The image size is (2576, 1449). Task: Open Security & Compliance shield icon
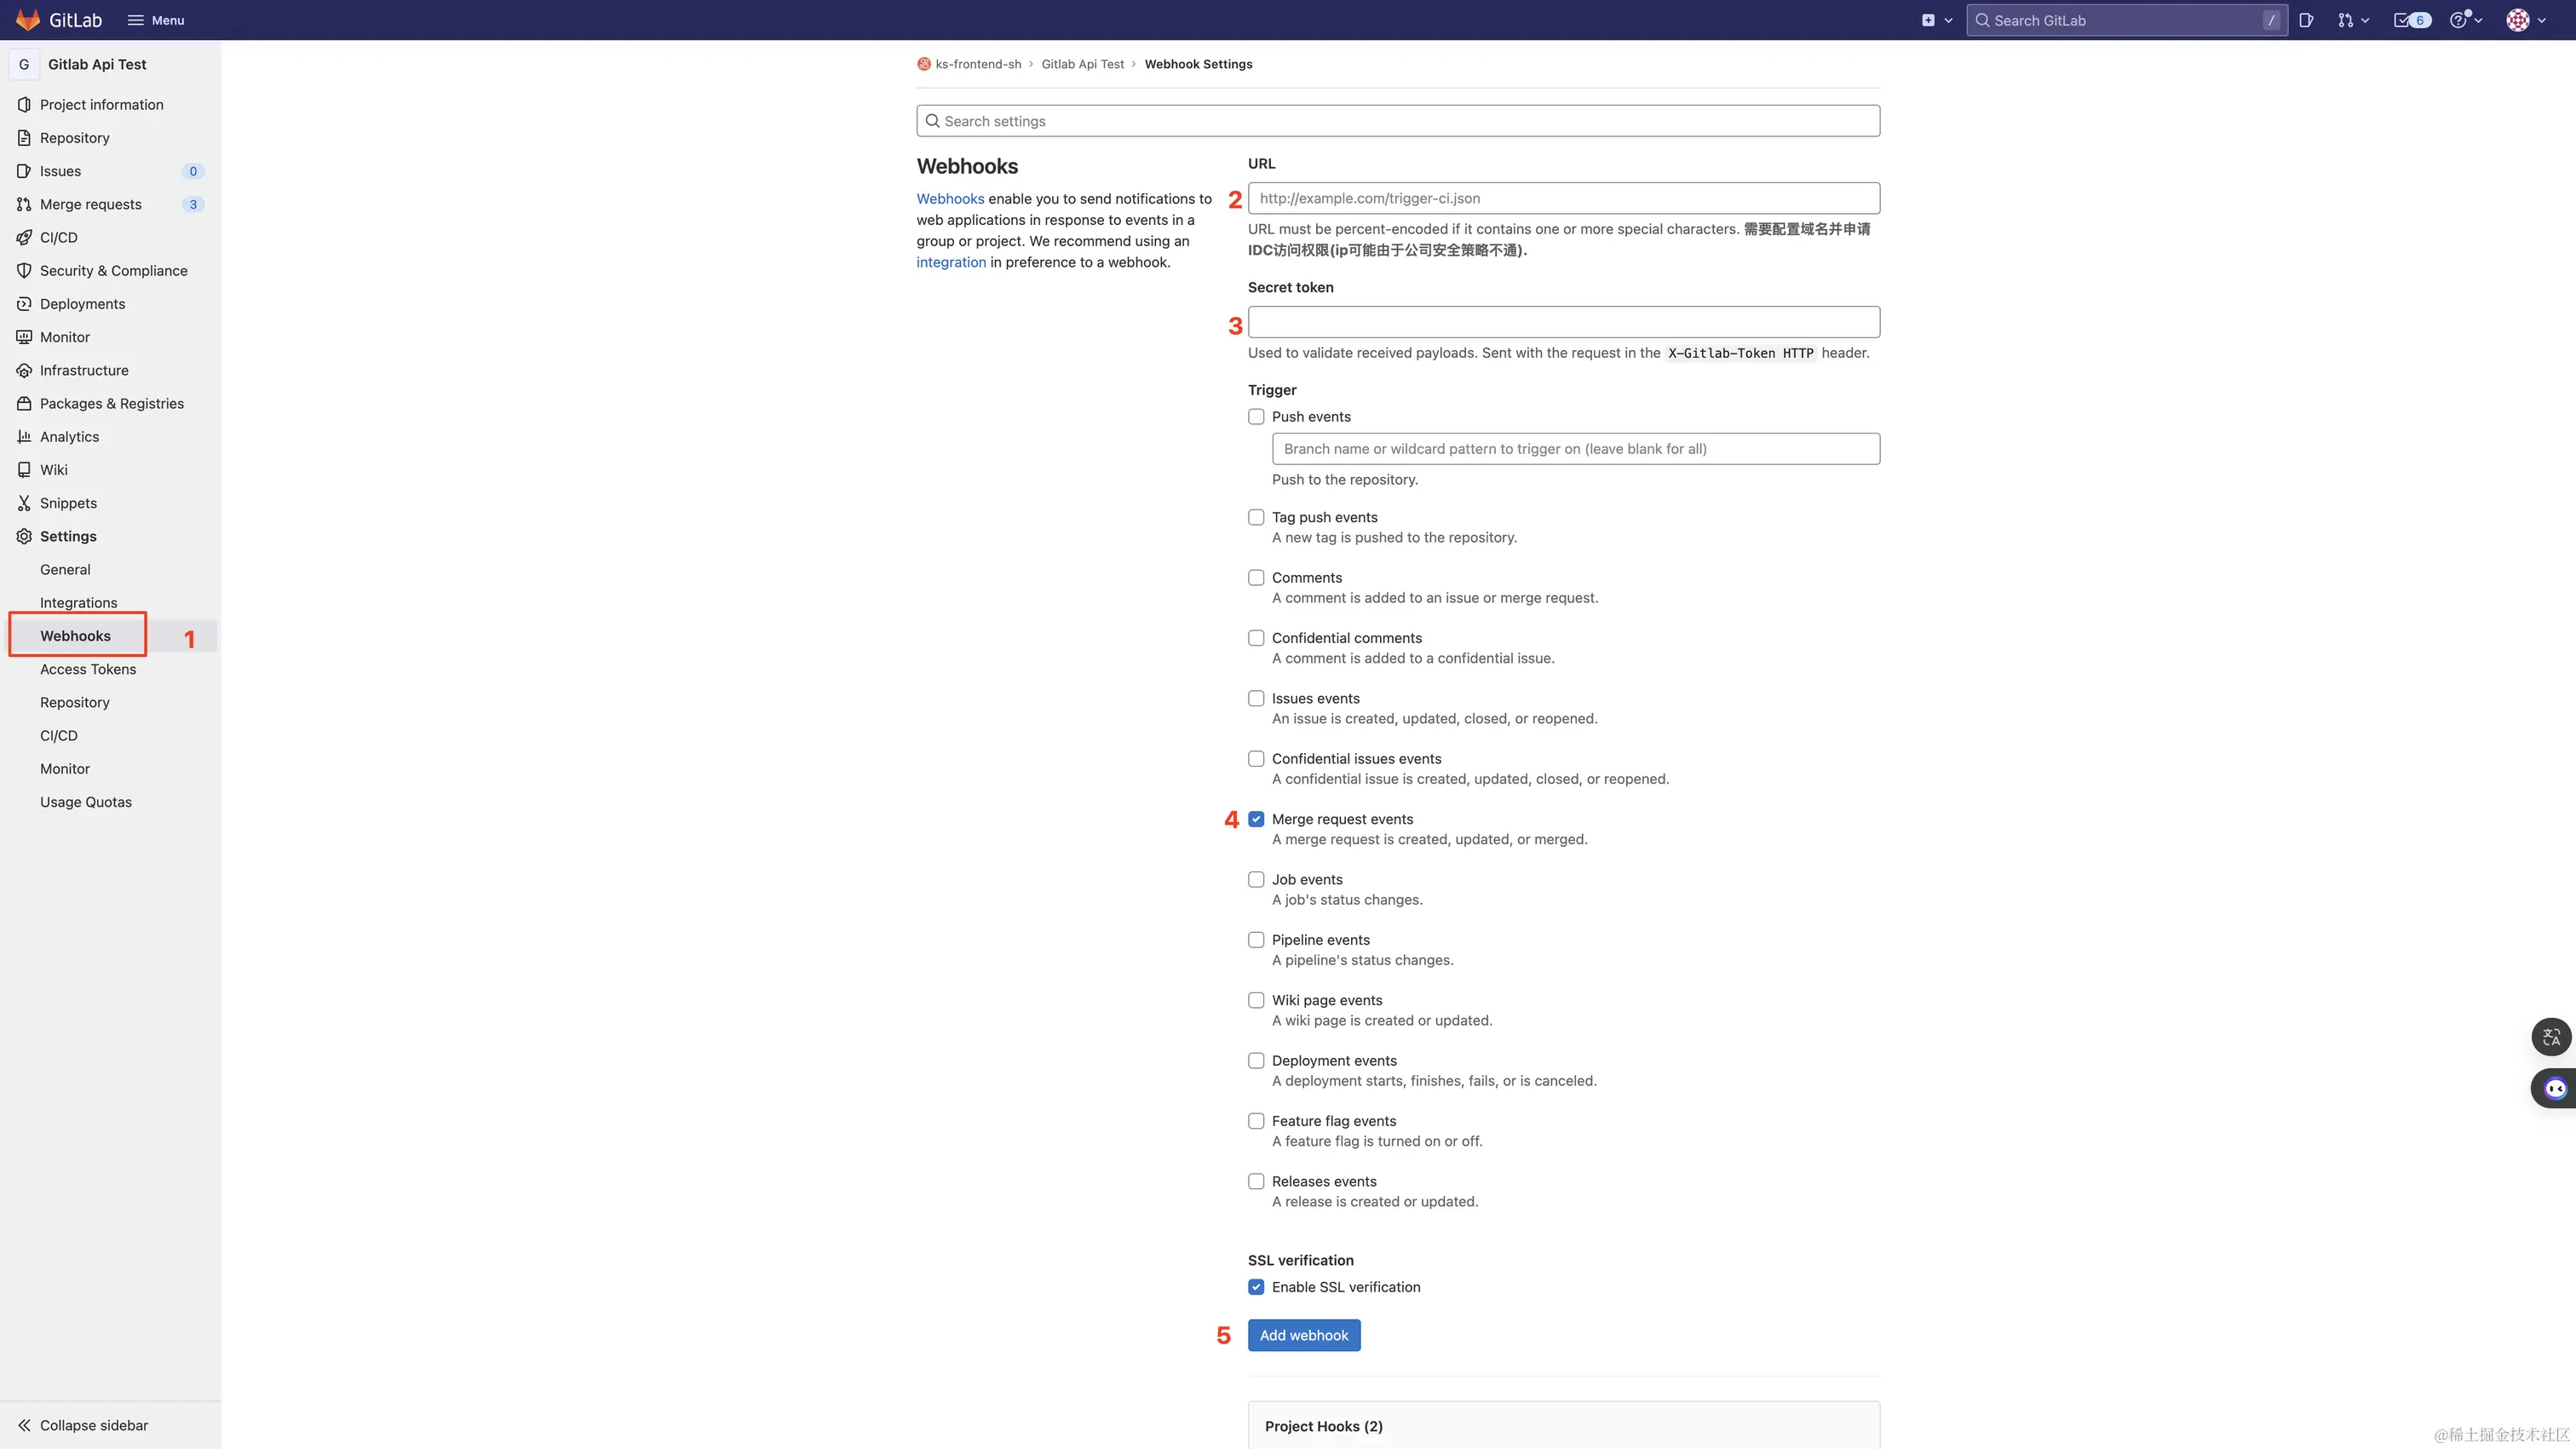[24, 270]
